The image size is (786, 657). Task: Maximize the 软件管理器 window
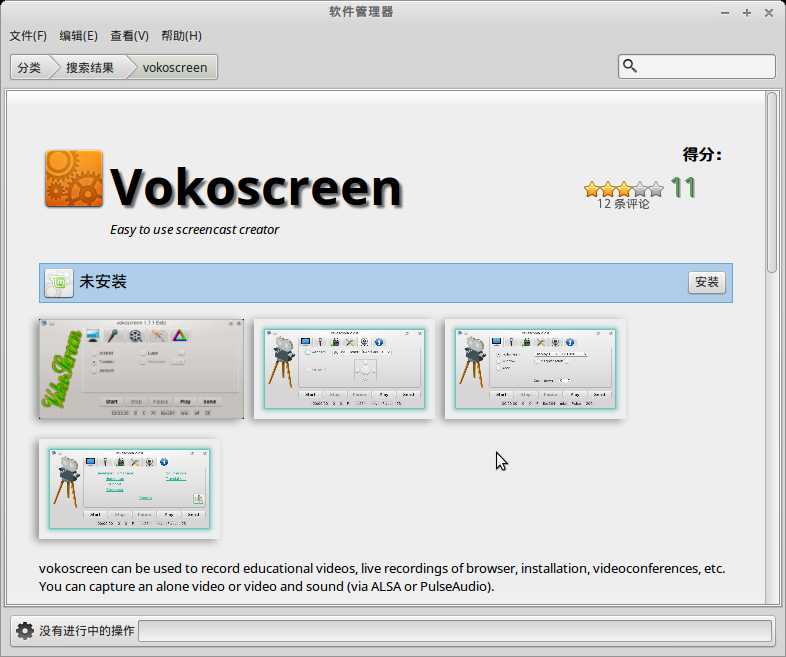point(747,13)
